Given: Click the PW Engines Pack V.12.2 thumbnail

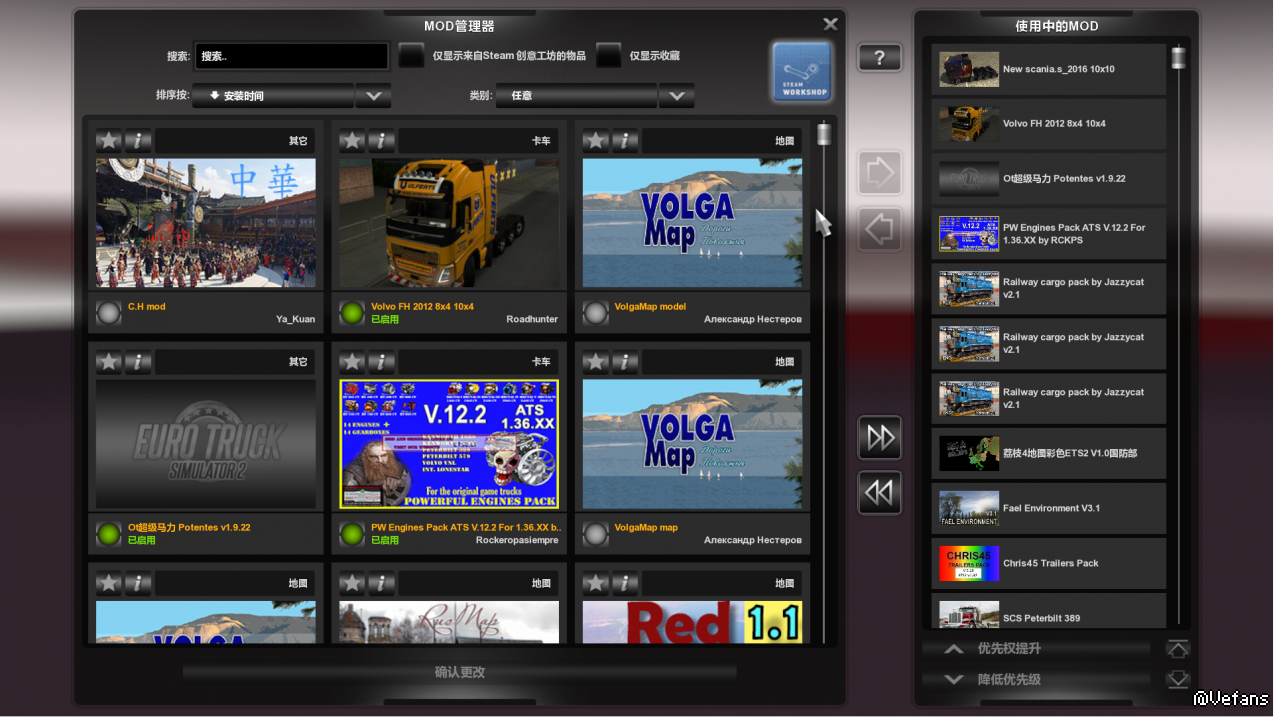Looking at the screenshot, I should tap(449, 444).
